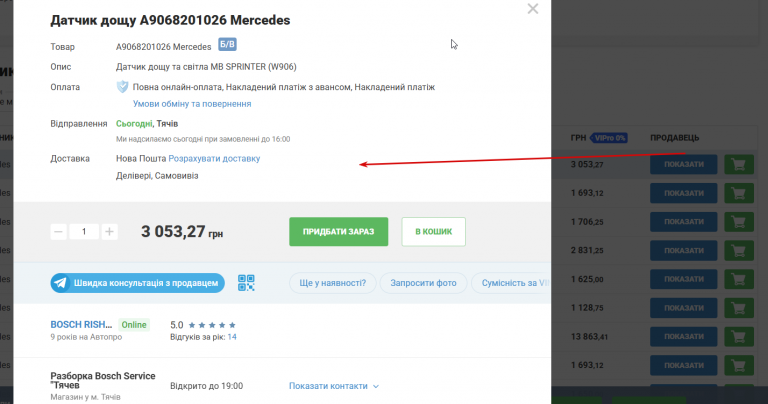Click Показати button for 1 706,25 row
Screen dimensions: 768x404
click(684, 222)
